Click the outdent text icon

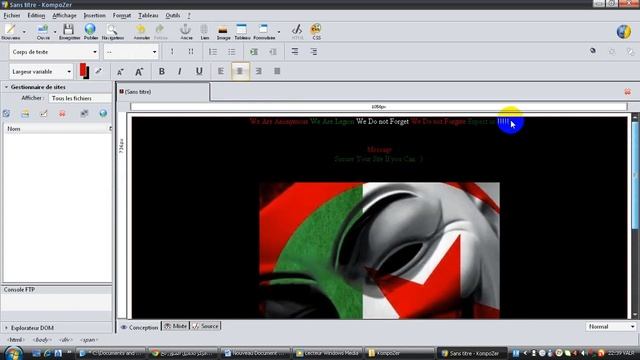273,52
